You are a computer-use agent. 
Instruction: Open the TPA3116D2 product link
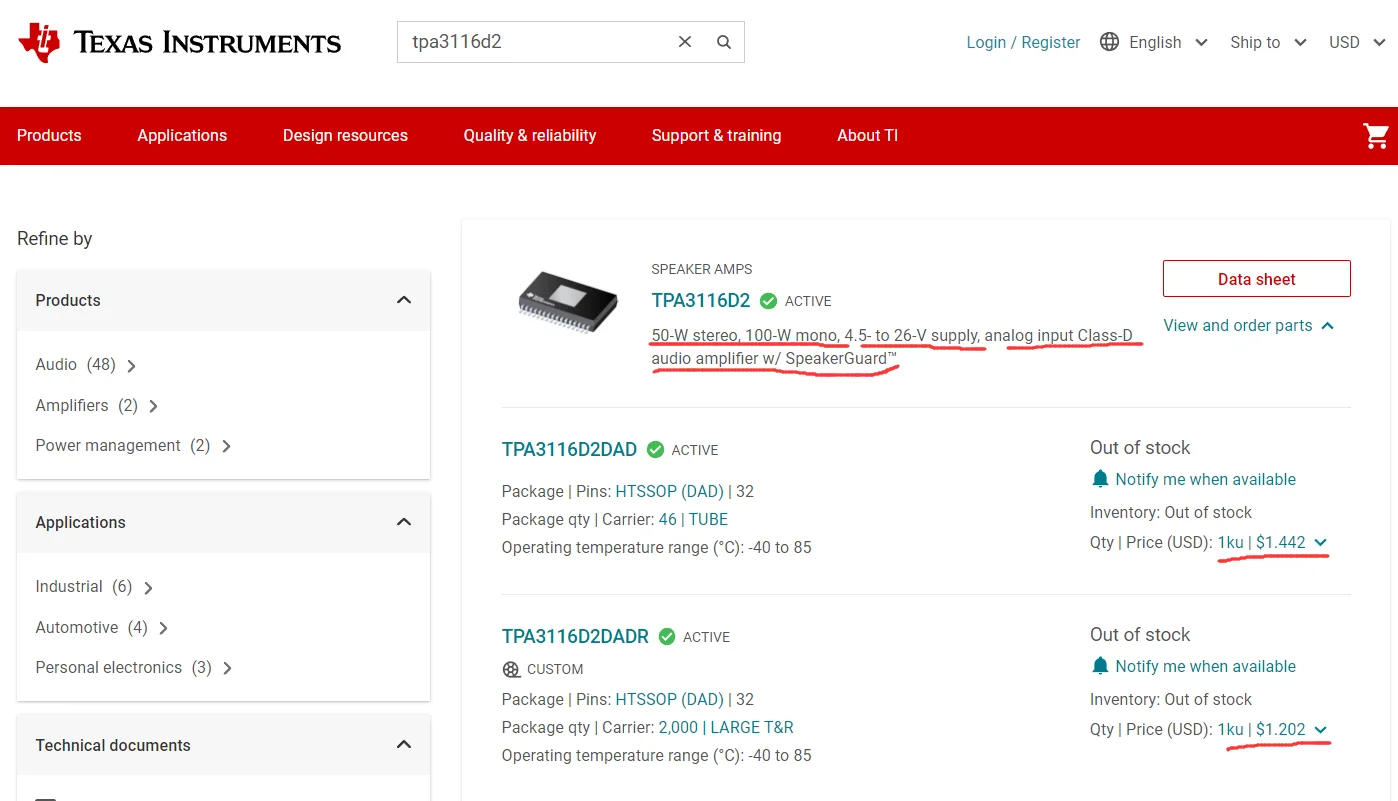(701, 300)
